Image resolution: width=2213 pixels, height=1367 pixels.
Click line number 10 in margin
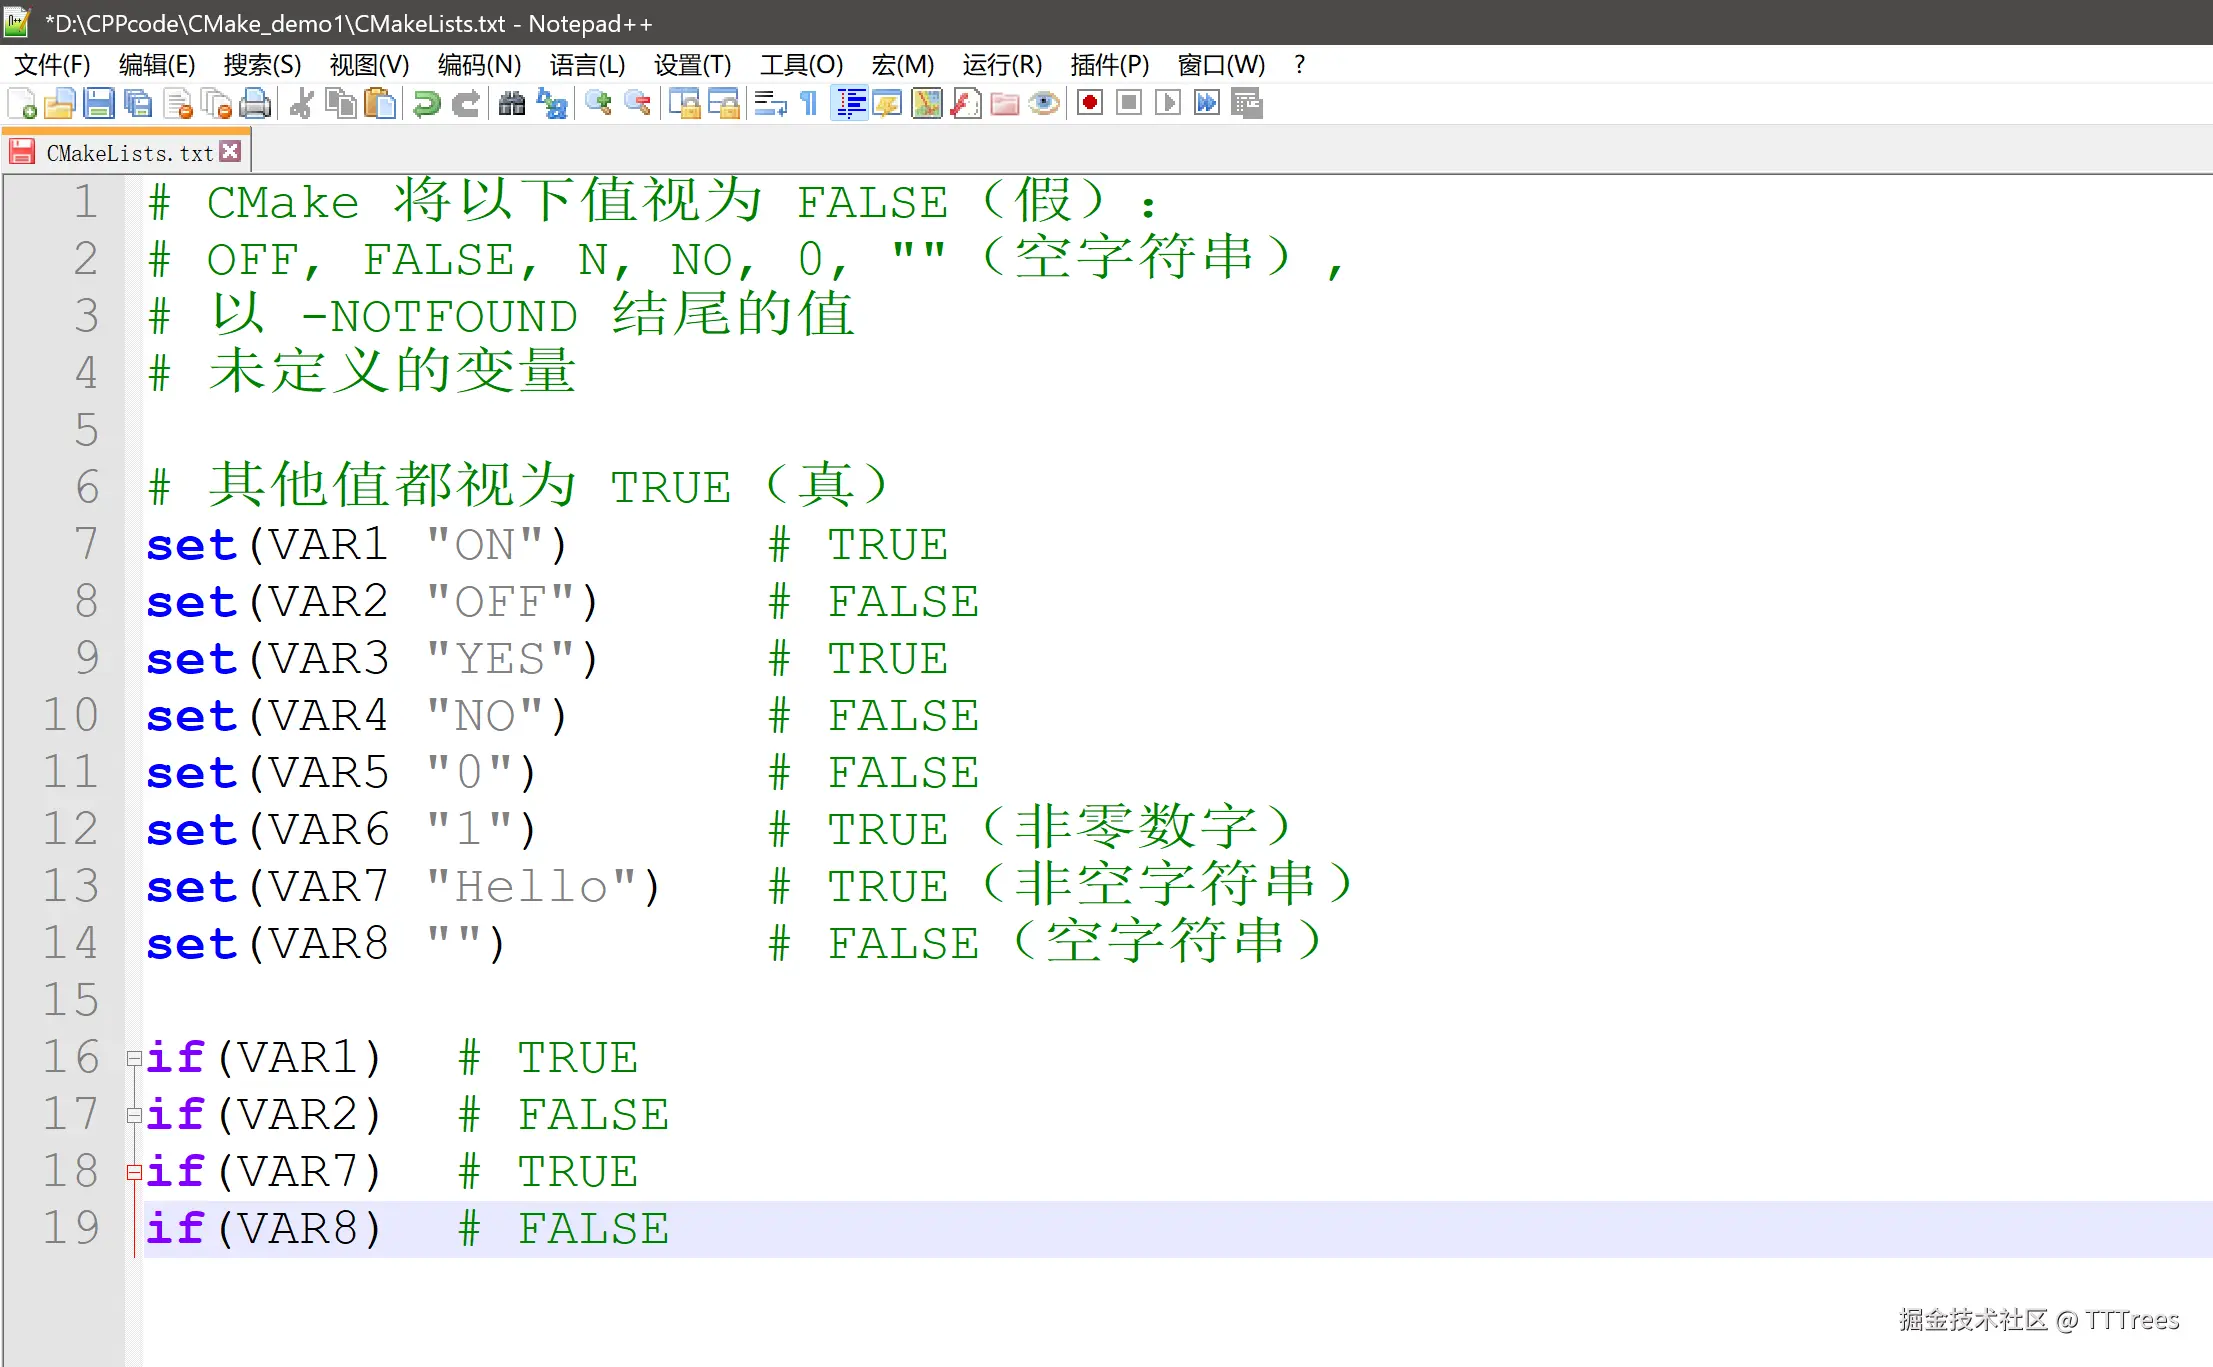point(70,715)
